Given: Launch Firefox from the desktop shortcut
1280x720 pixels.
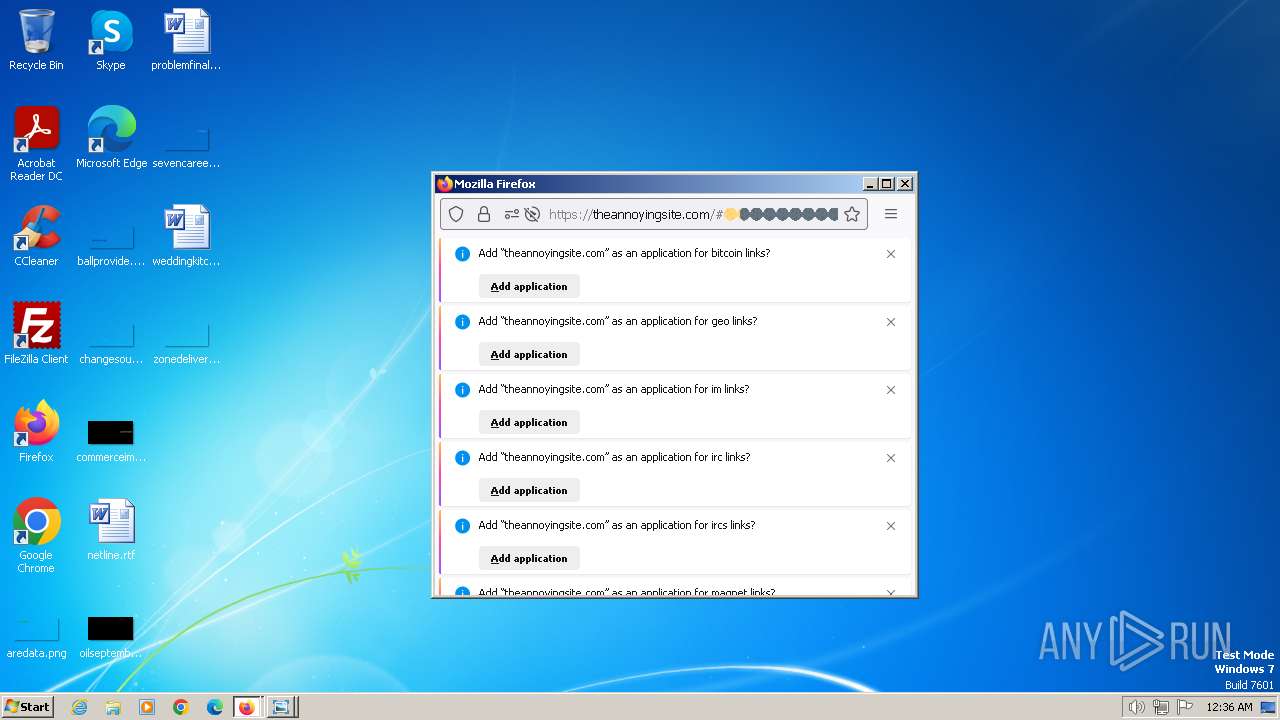Looking at the screenshot, I should click(x=36, y=432).
